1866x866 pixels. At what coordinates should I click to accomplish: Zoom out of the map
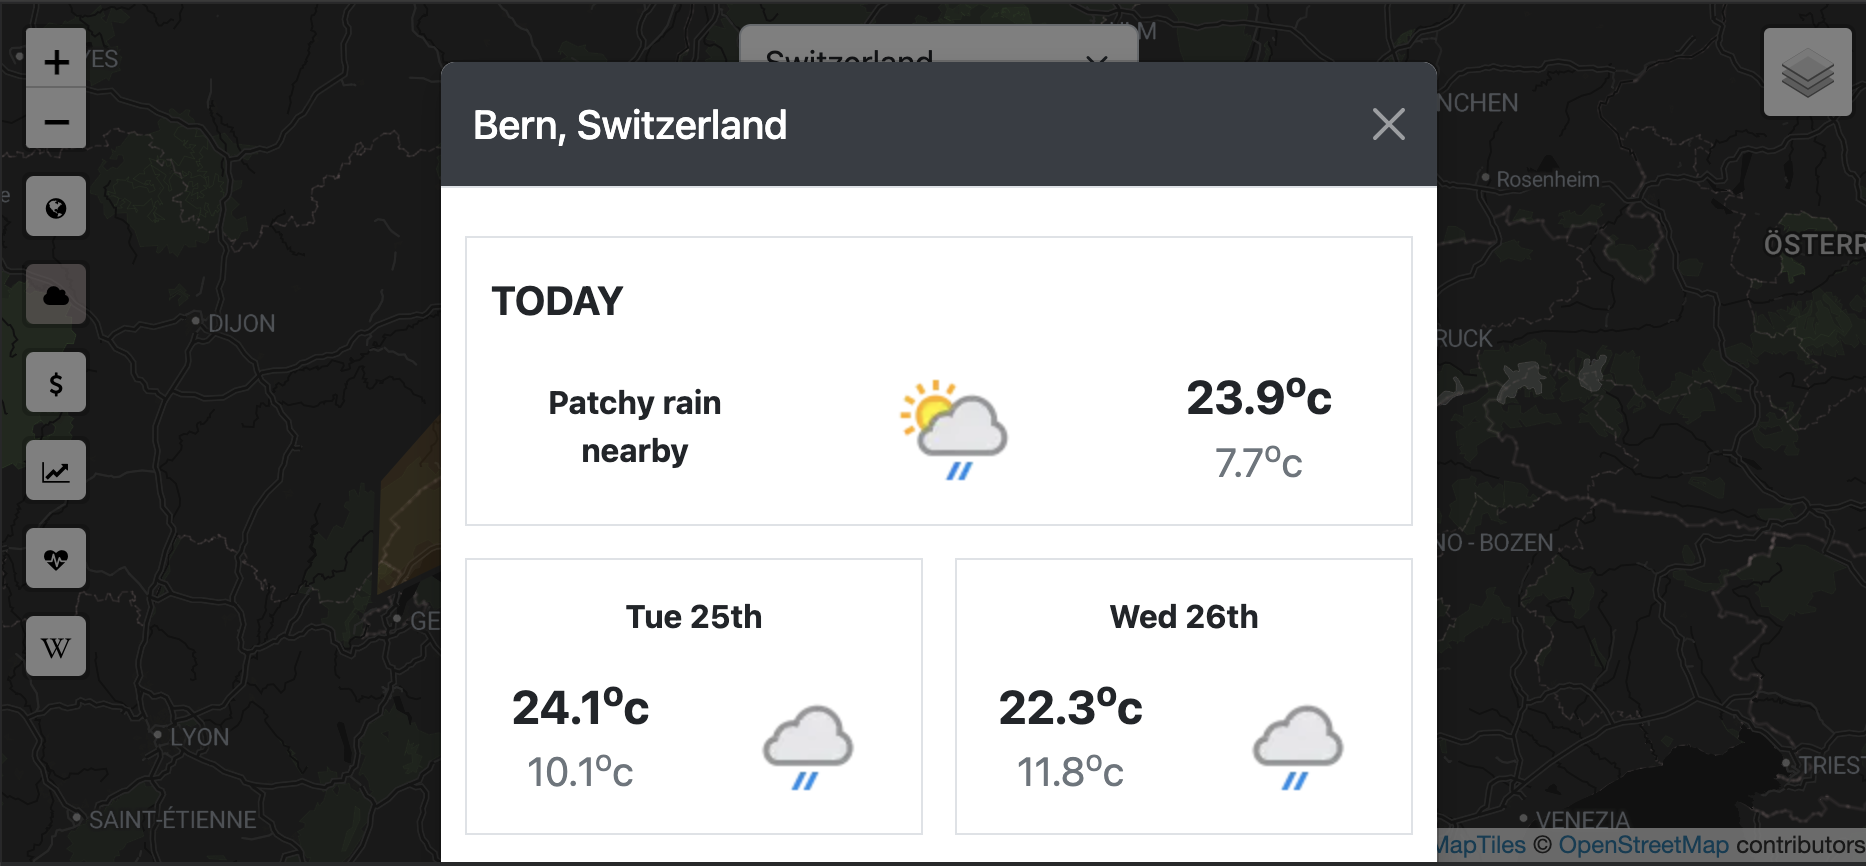56,122
